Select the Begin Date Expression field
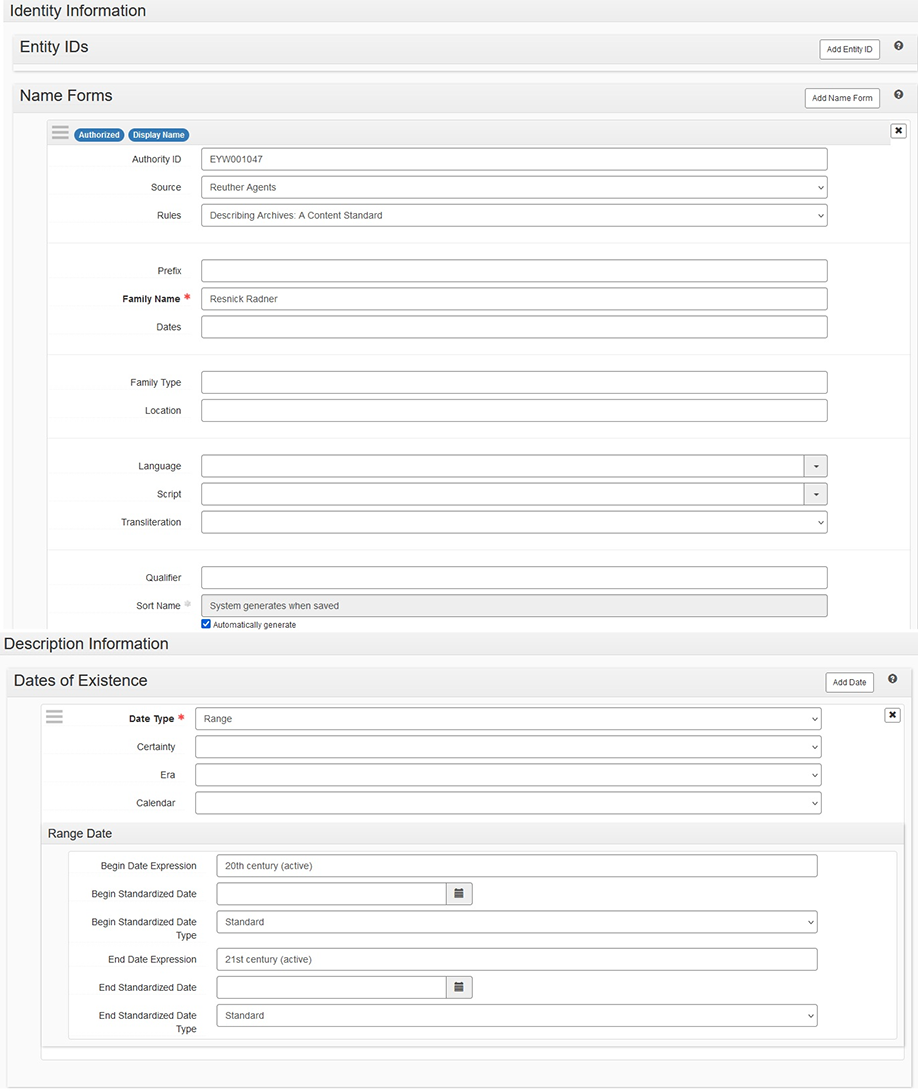Screen dimensions: 918x1091 click(x=516, y=866)
